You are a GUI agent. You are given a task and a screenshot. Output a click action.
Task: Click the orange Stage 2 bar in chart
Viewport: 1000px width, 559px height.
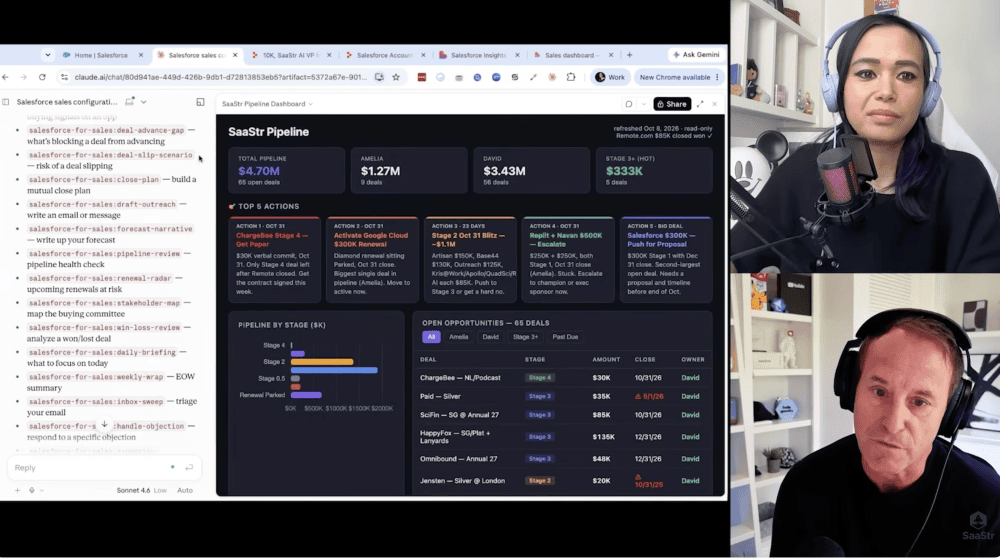pos(322,362)
